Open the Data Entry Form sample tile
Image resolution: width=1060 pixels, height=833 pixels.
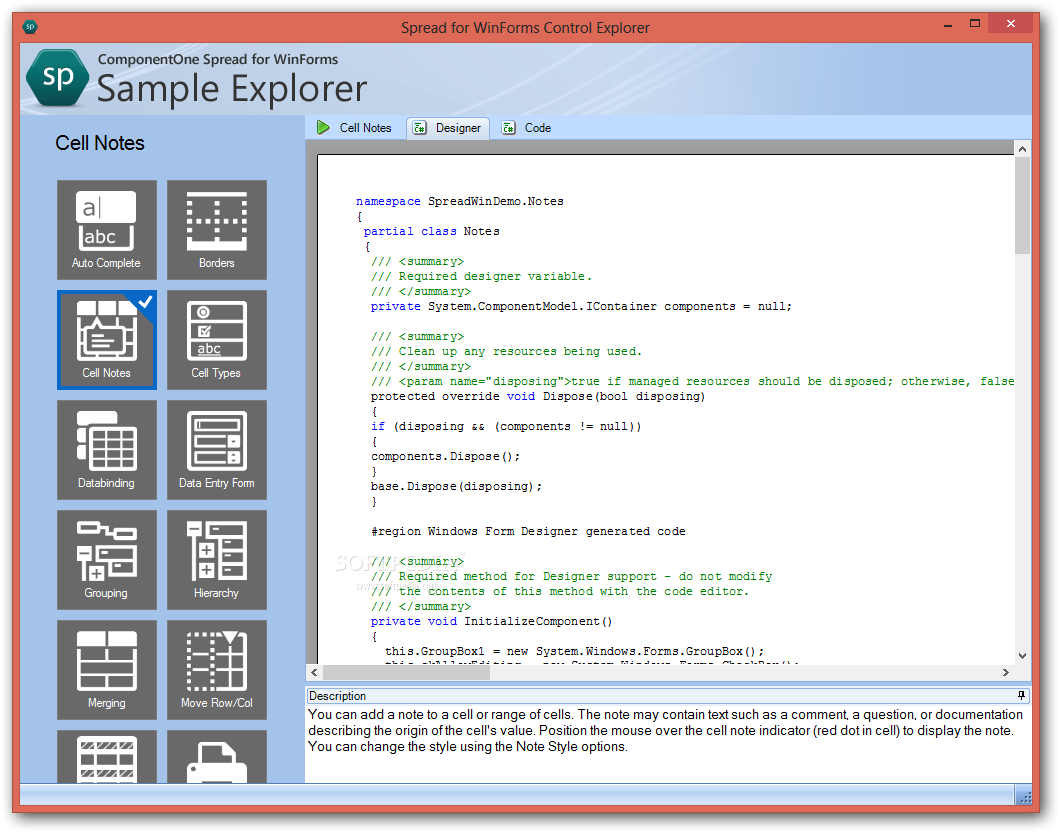(217, 450)
